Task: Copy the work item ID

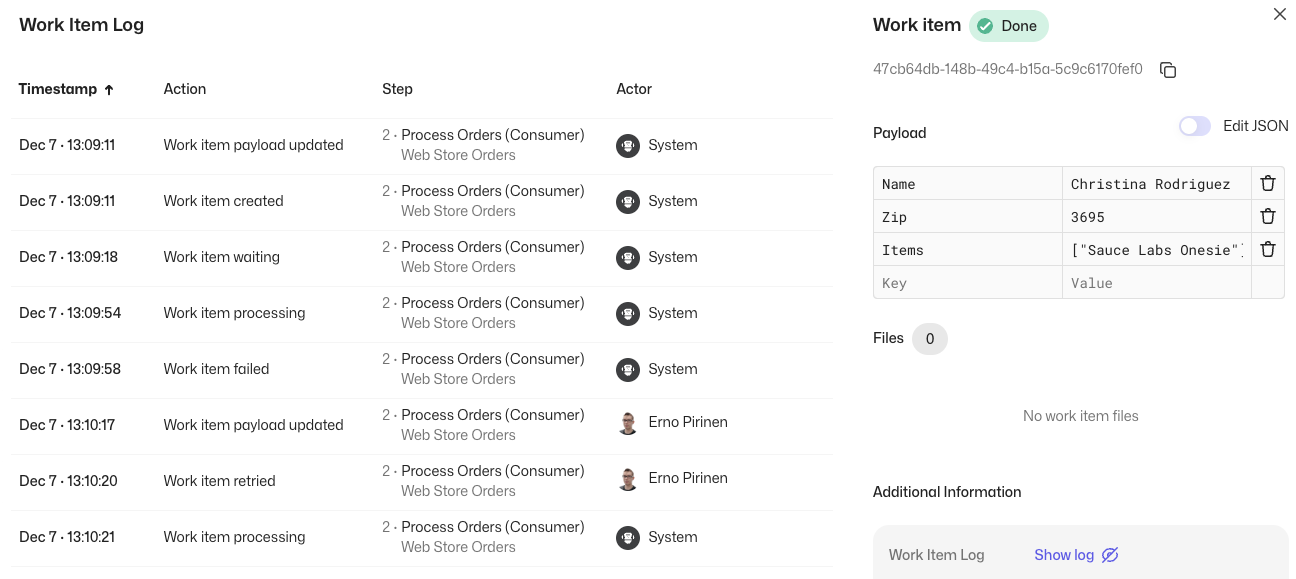Action: coord(1168,70)
